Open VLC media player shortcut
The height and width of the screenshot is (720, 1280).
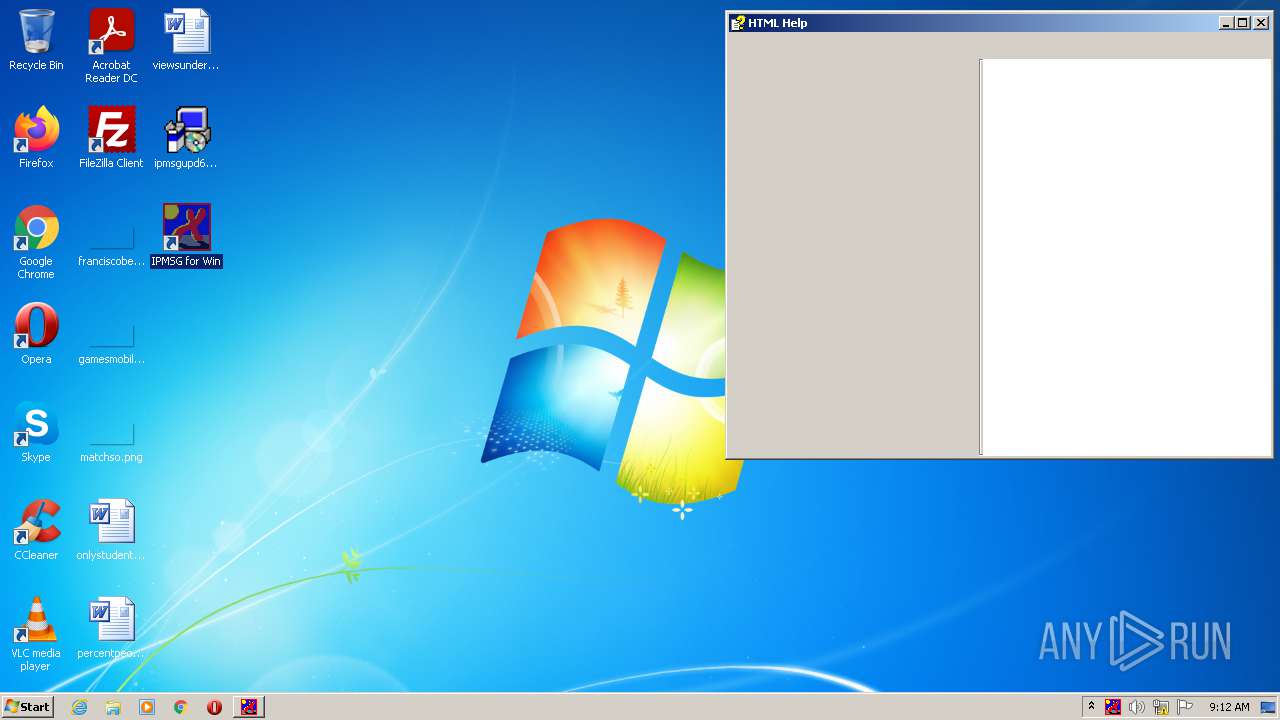36,634
